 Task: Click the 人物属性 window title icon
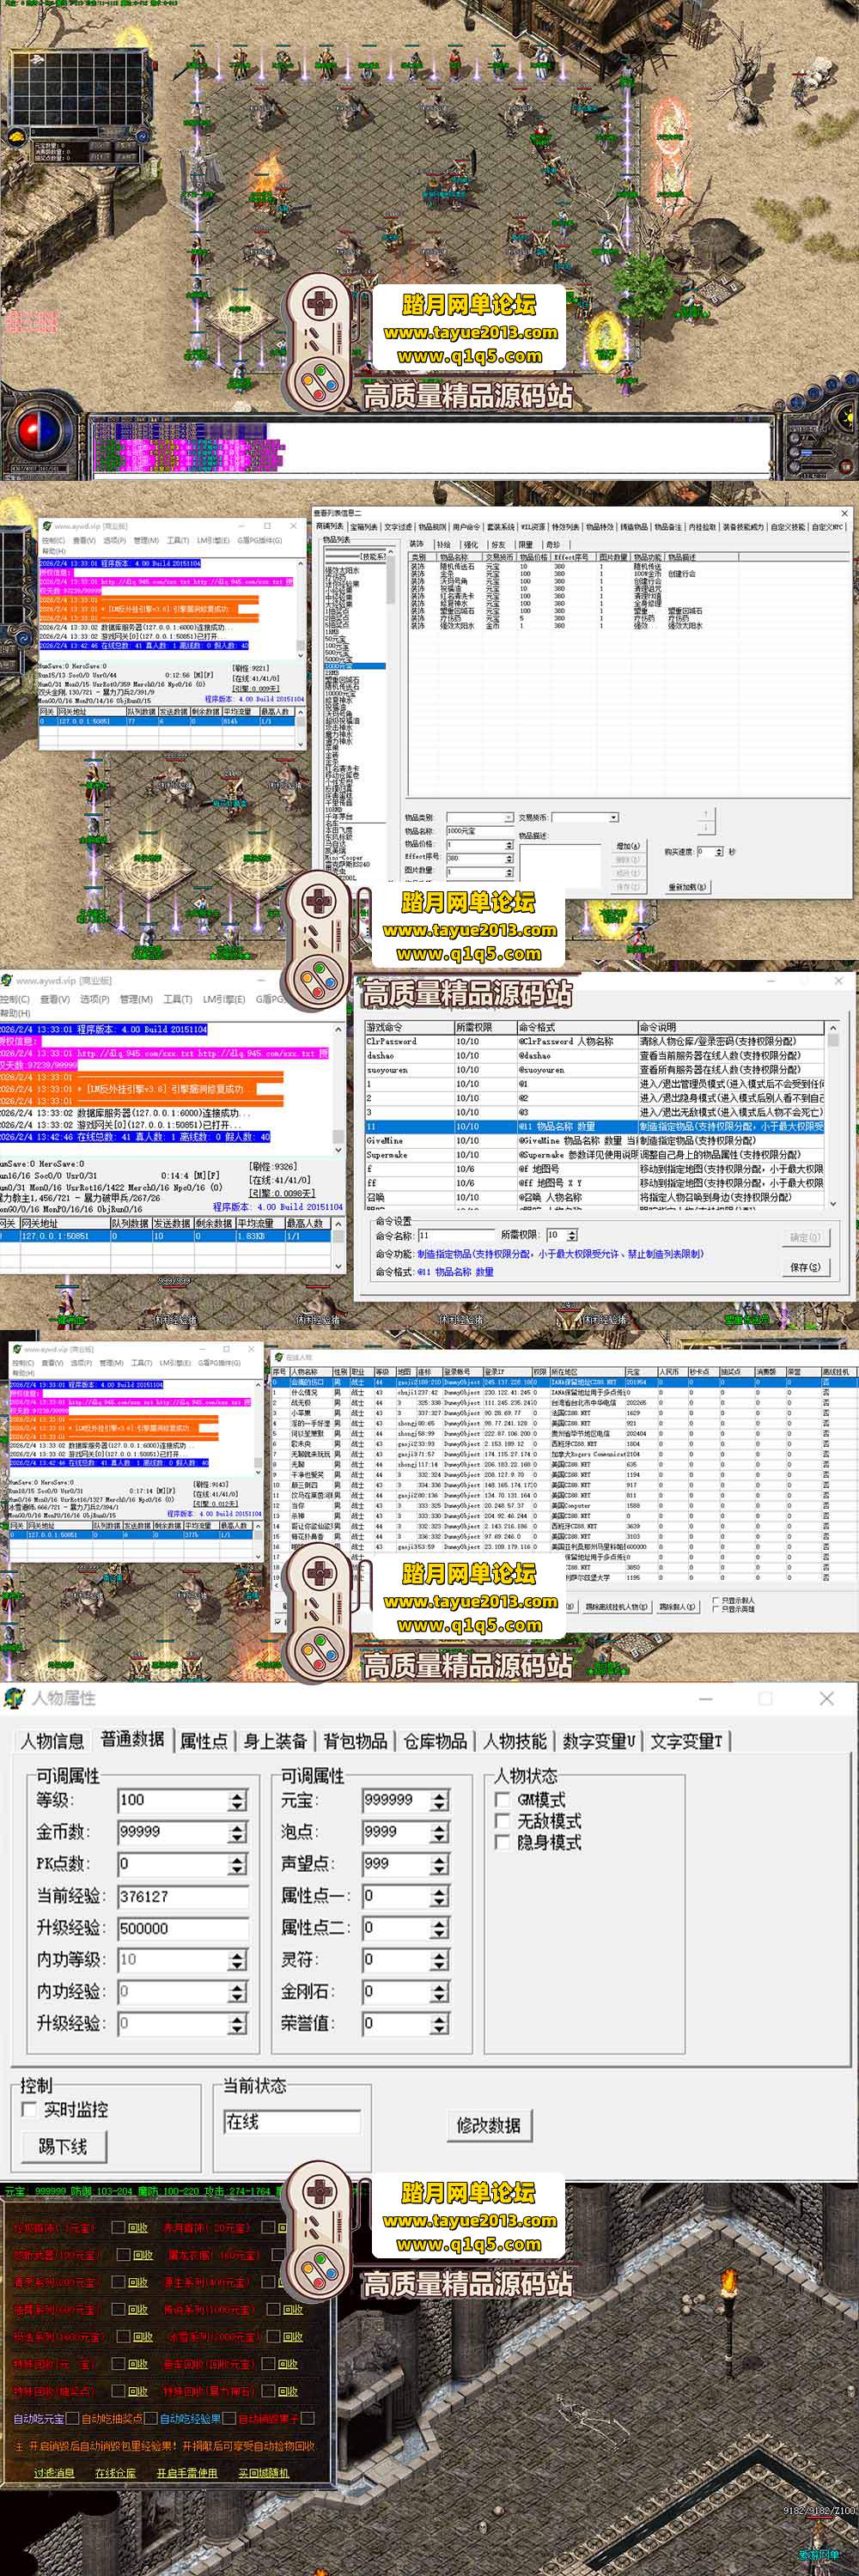[x=13, y=1698]
